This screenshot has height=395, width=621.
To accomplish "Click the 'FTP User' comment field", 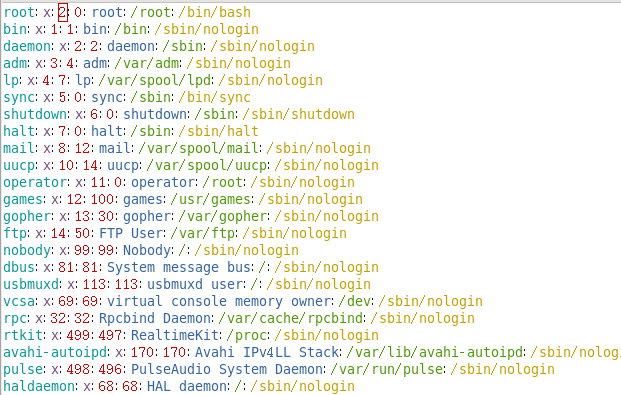I will pos(131,233).
